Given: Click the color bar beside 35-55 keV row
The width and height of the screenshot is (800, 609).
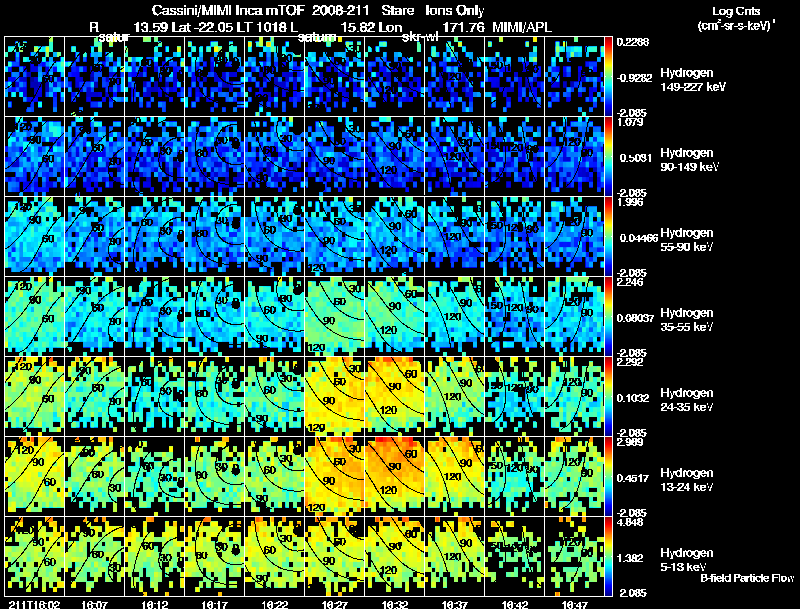Looking at the screenshot, I should click(608, 317).
